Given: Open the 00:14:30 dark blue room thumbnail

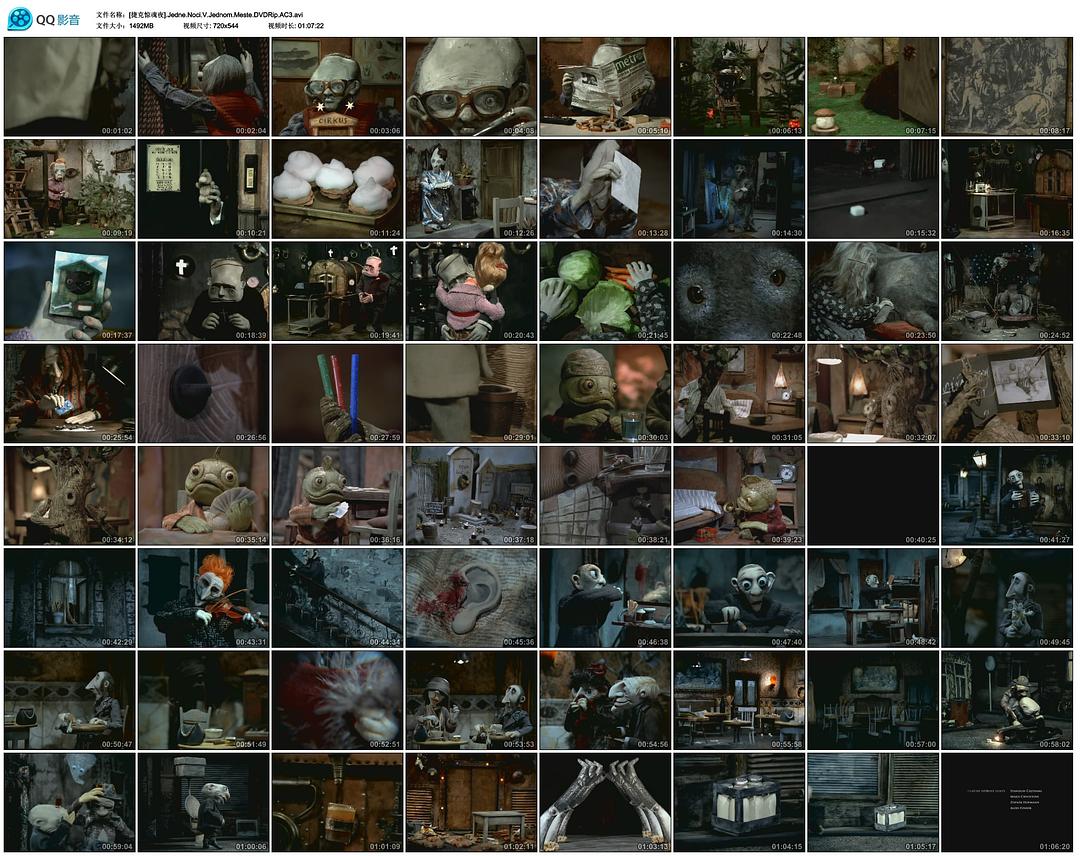Looking at the screenshot, I should 739,189.
